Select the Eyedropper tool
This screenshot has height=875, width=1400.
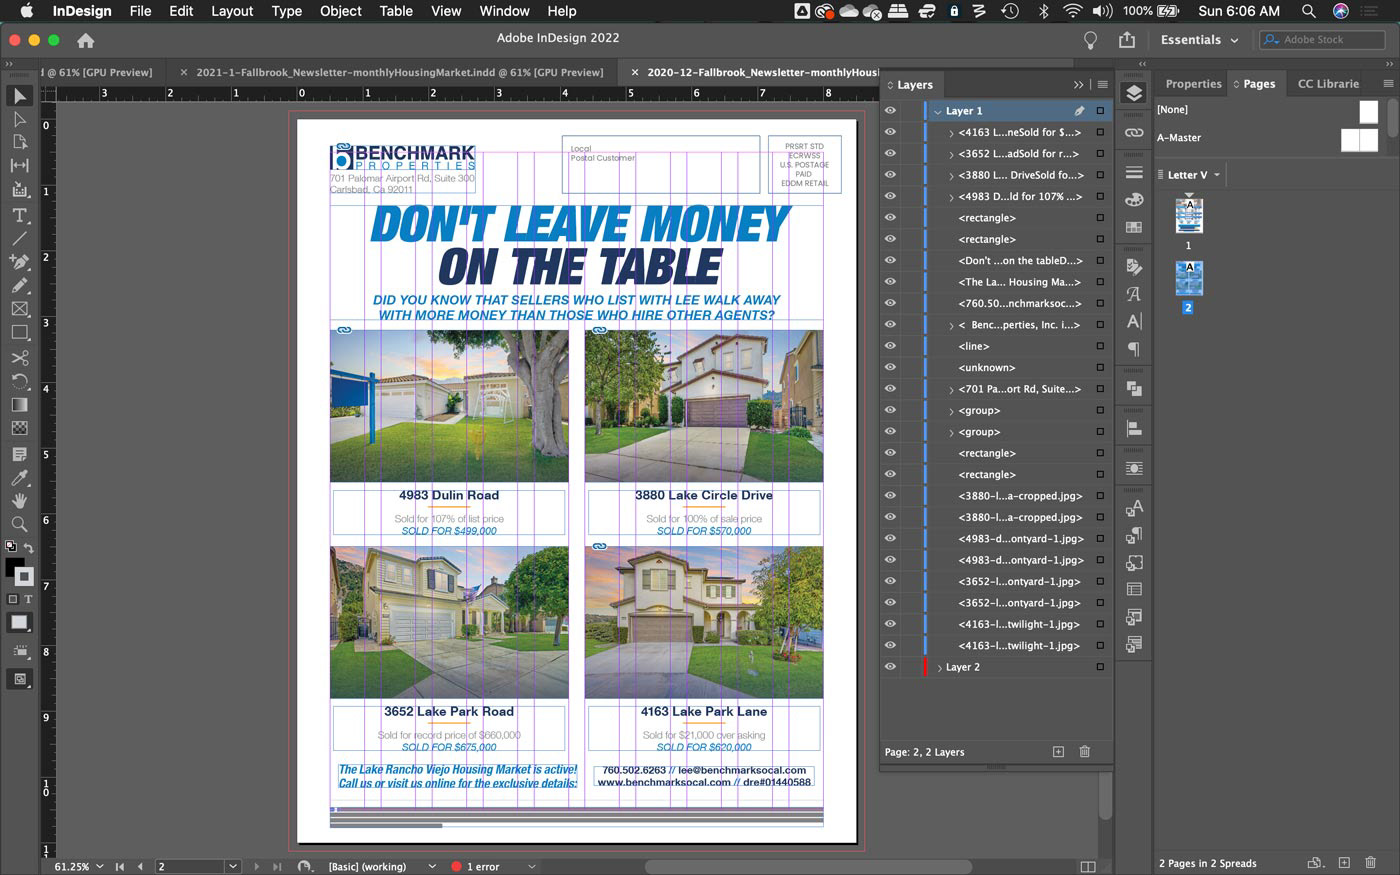[19, 477]
